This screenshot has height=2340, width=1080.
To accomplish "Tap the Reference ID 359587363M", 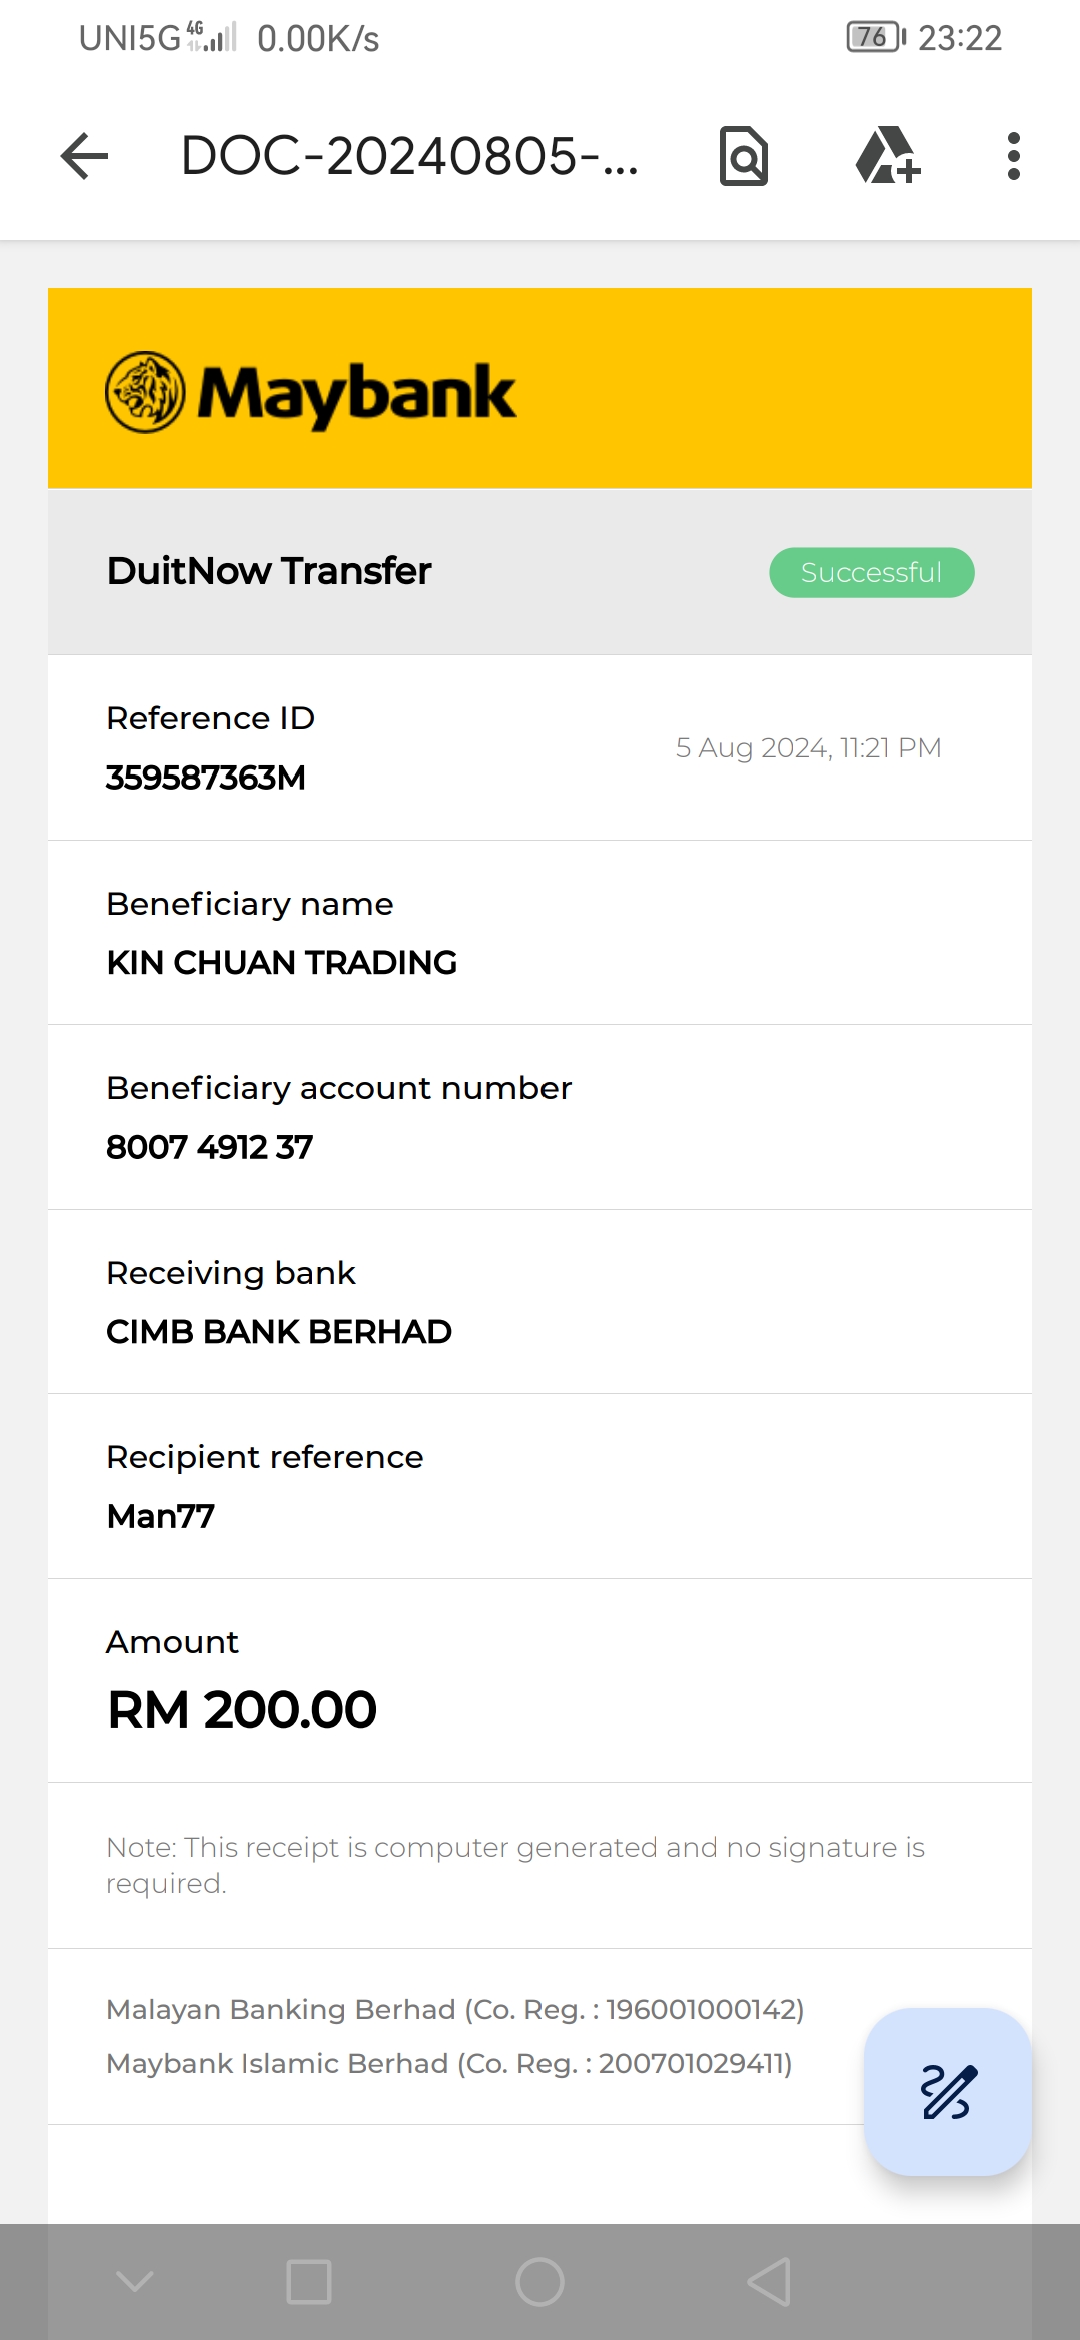I will tap(206, 777).
